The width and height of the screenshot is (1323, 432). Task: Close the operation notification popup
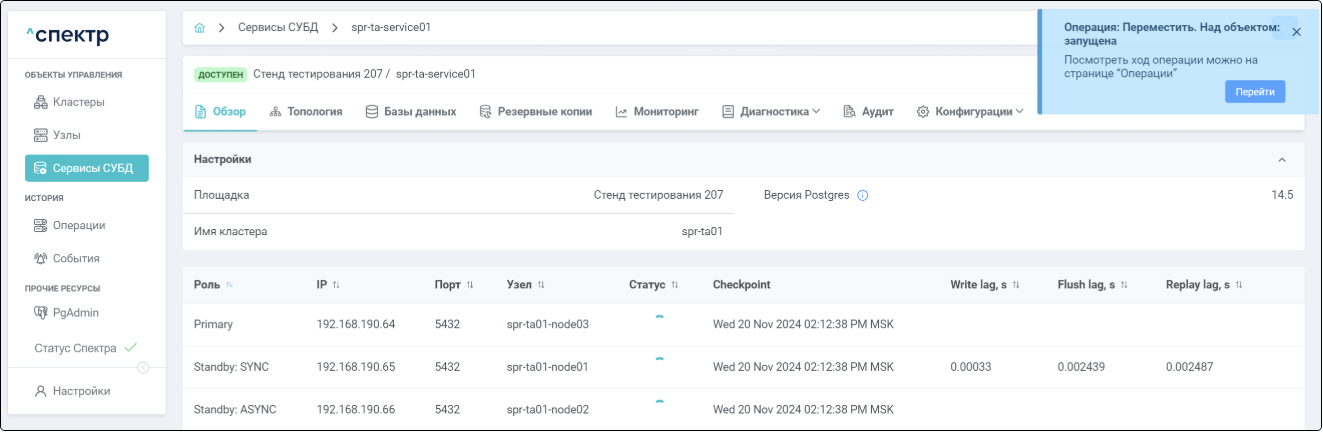coord(1296,32)
